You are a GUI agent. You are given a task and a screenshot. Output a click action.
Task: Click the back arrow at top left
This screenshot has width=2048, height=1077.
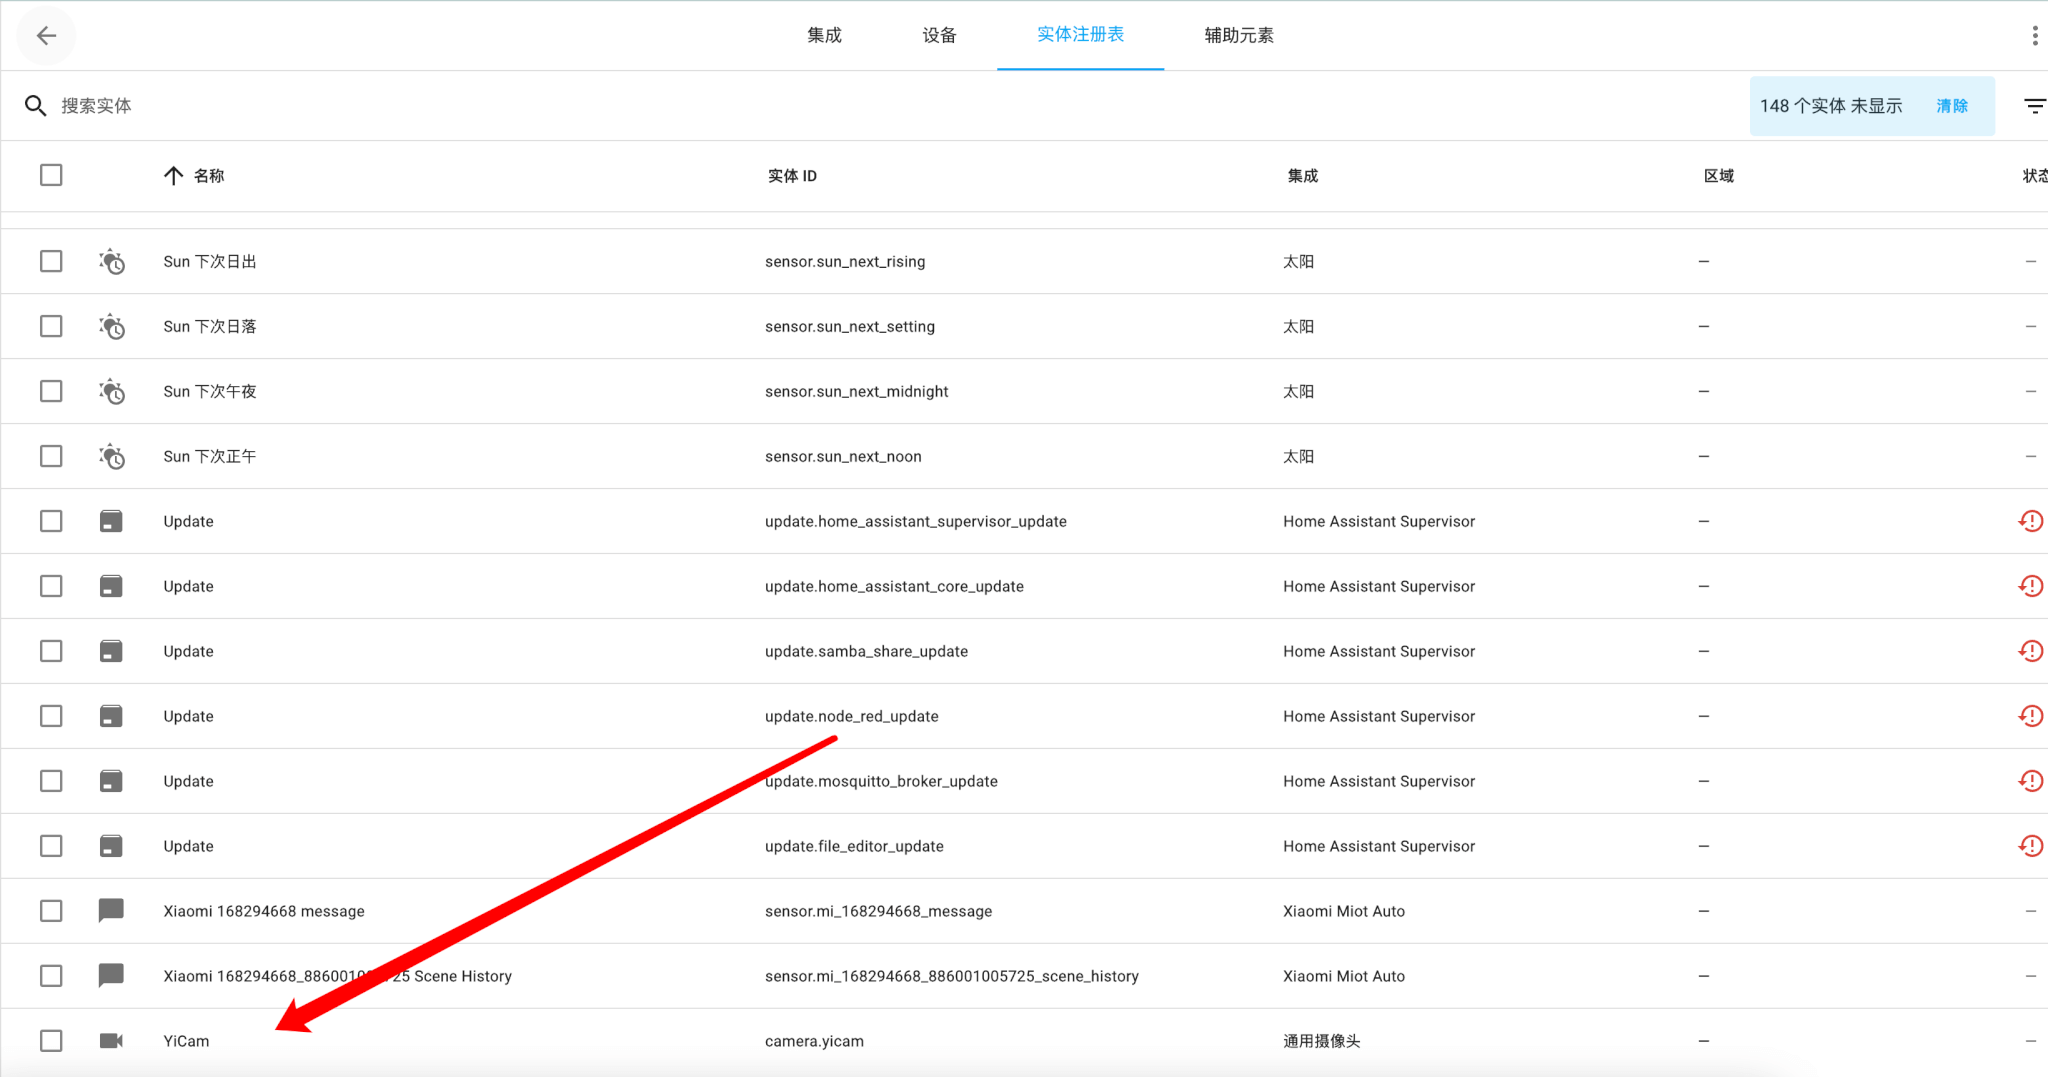pyautogui.click(x=46, y=35)
